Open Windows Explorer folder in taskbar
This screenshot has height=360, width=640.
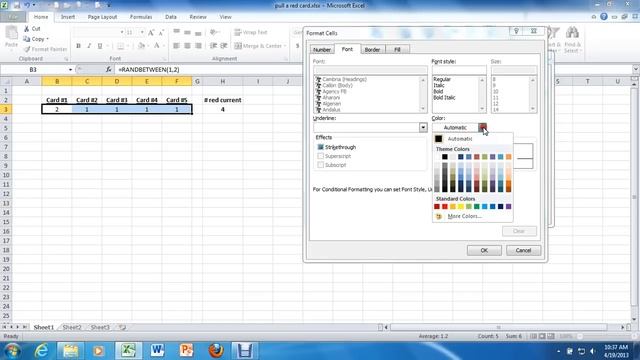[70, 350]
